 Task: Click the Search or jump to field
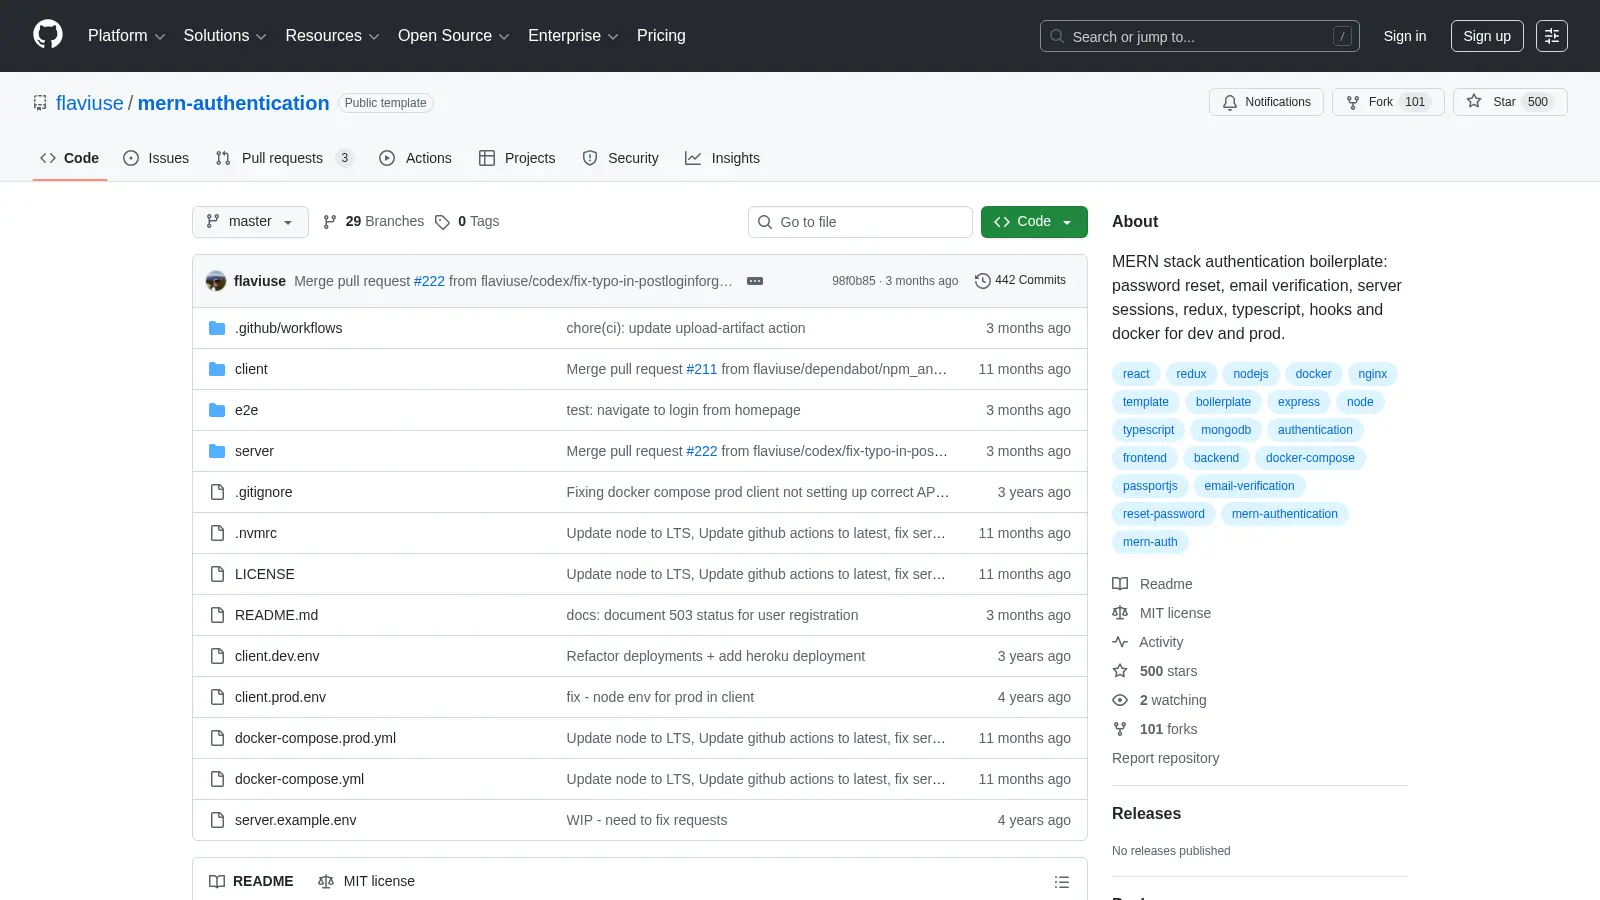coord(1200,36)
